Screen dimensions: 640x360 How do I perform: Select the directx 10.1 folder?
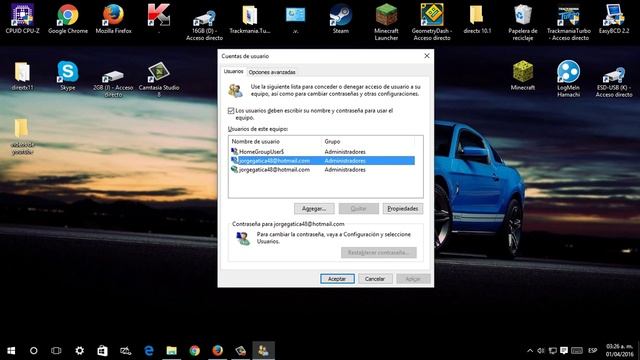477,18
